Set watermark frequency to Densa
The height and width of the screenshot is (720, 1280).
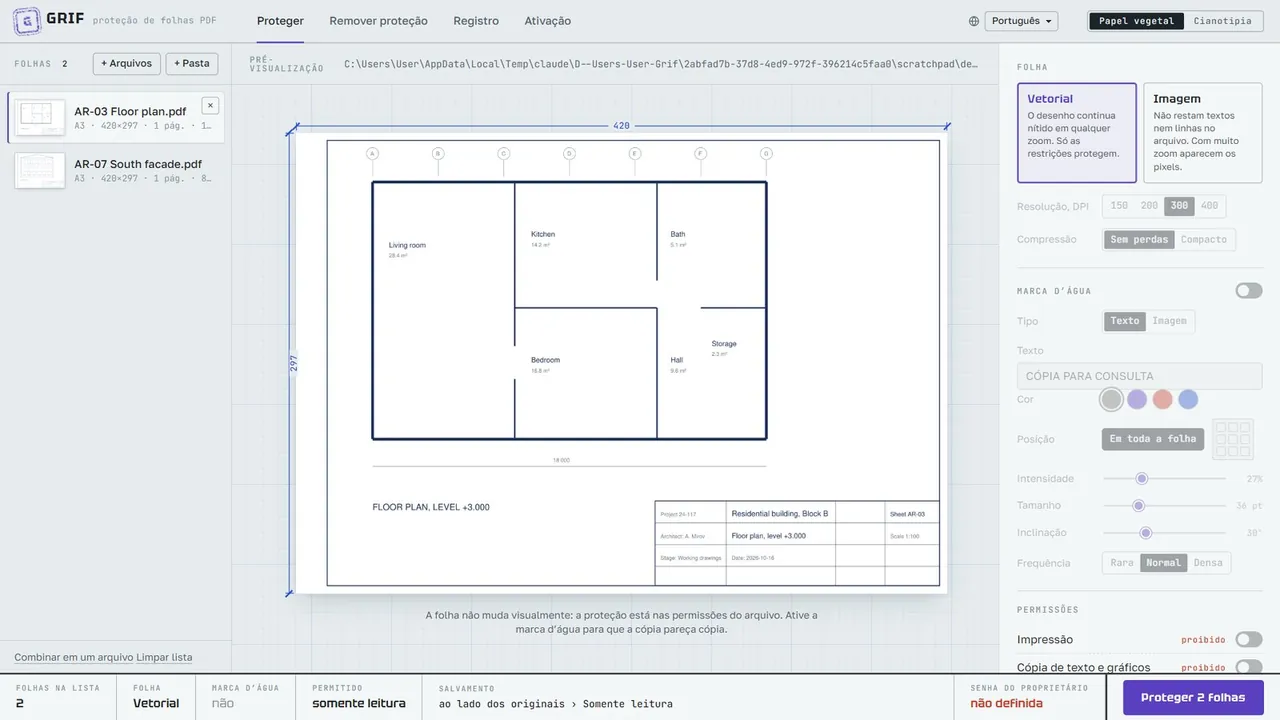[1208, 563]
